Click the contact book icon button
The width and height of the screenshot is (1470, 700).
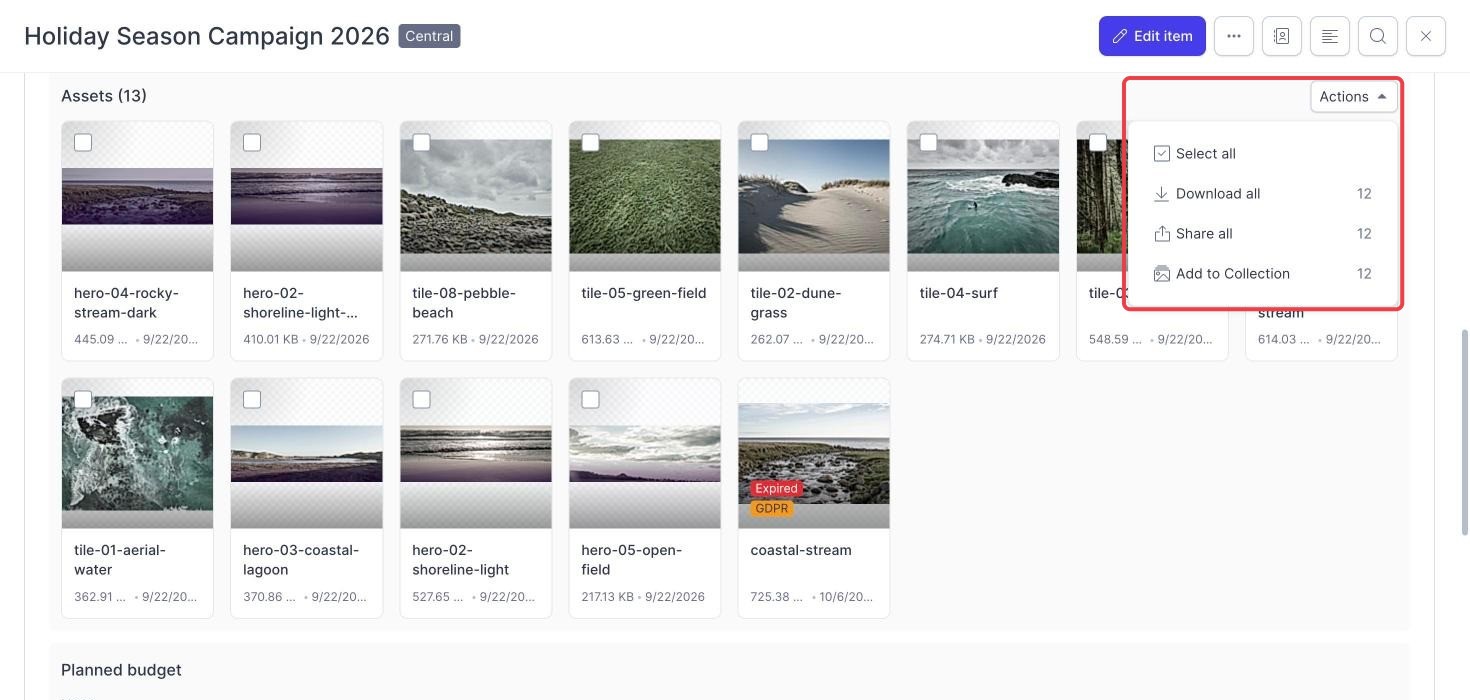(1282, 36)
